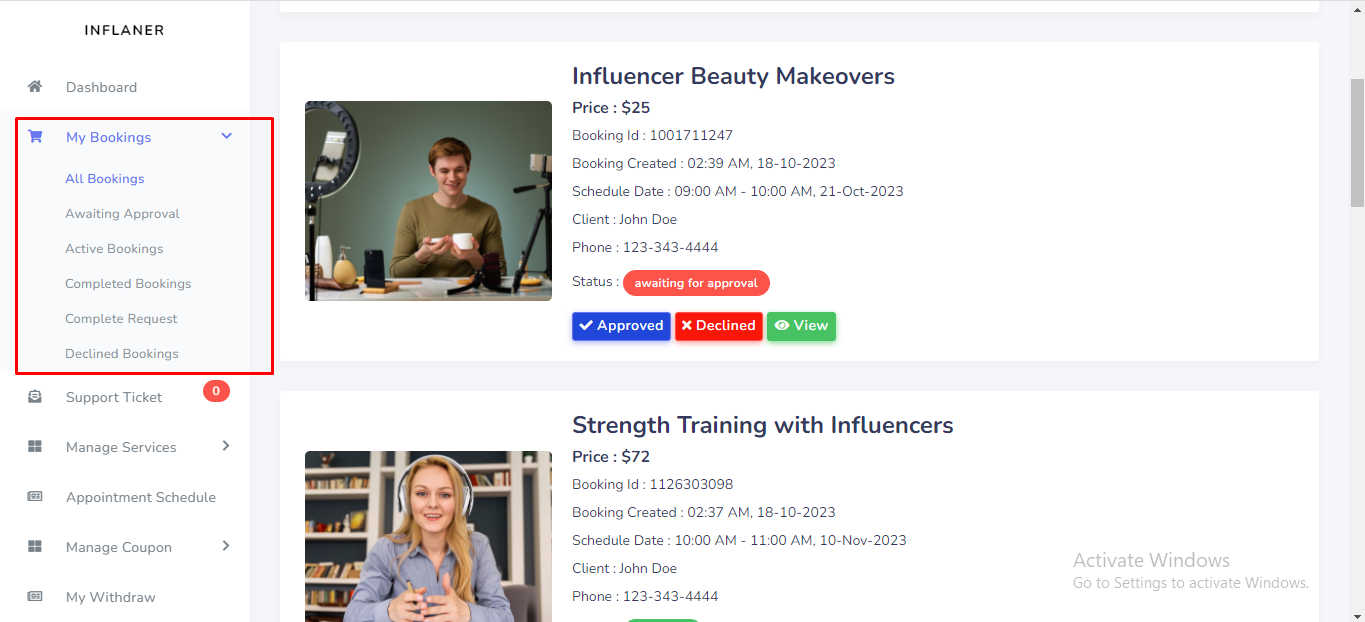Click the Support Ticket notification badge

(x=216, y=391)
